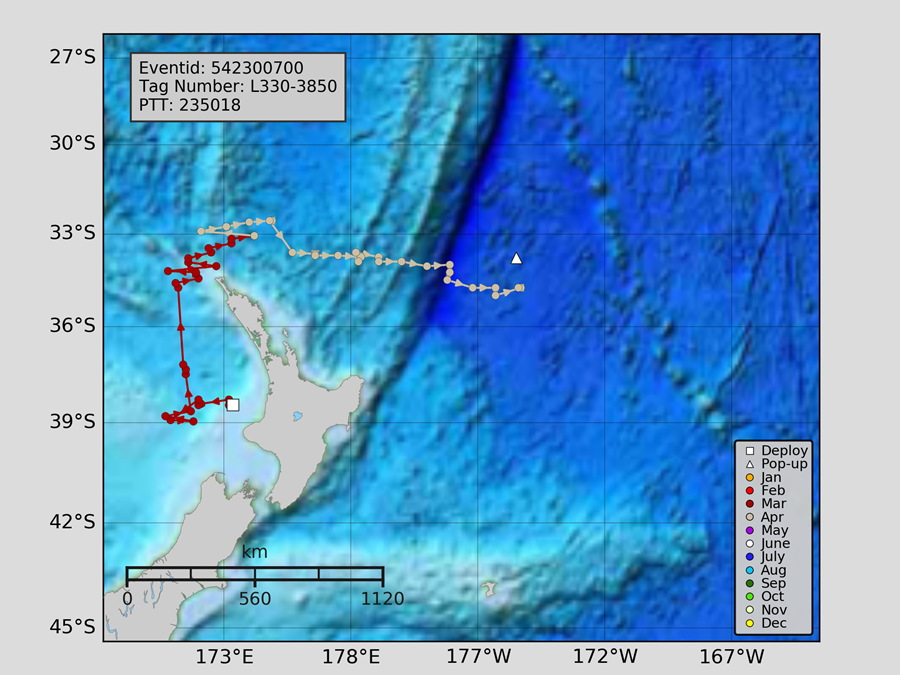This screenshot has width=900, height=675.
Task: Click the red Feb dot in the legend
Action: coord(749,491)
